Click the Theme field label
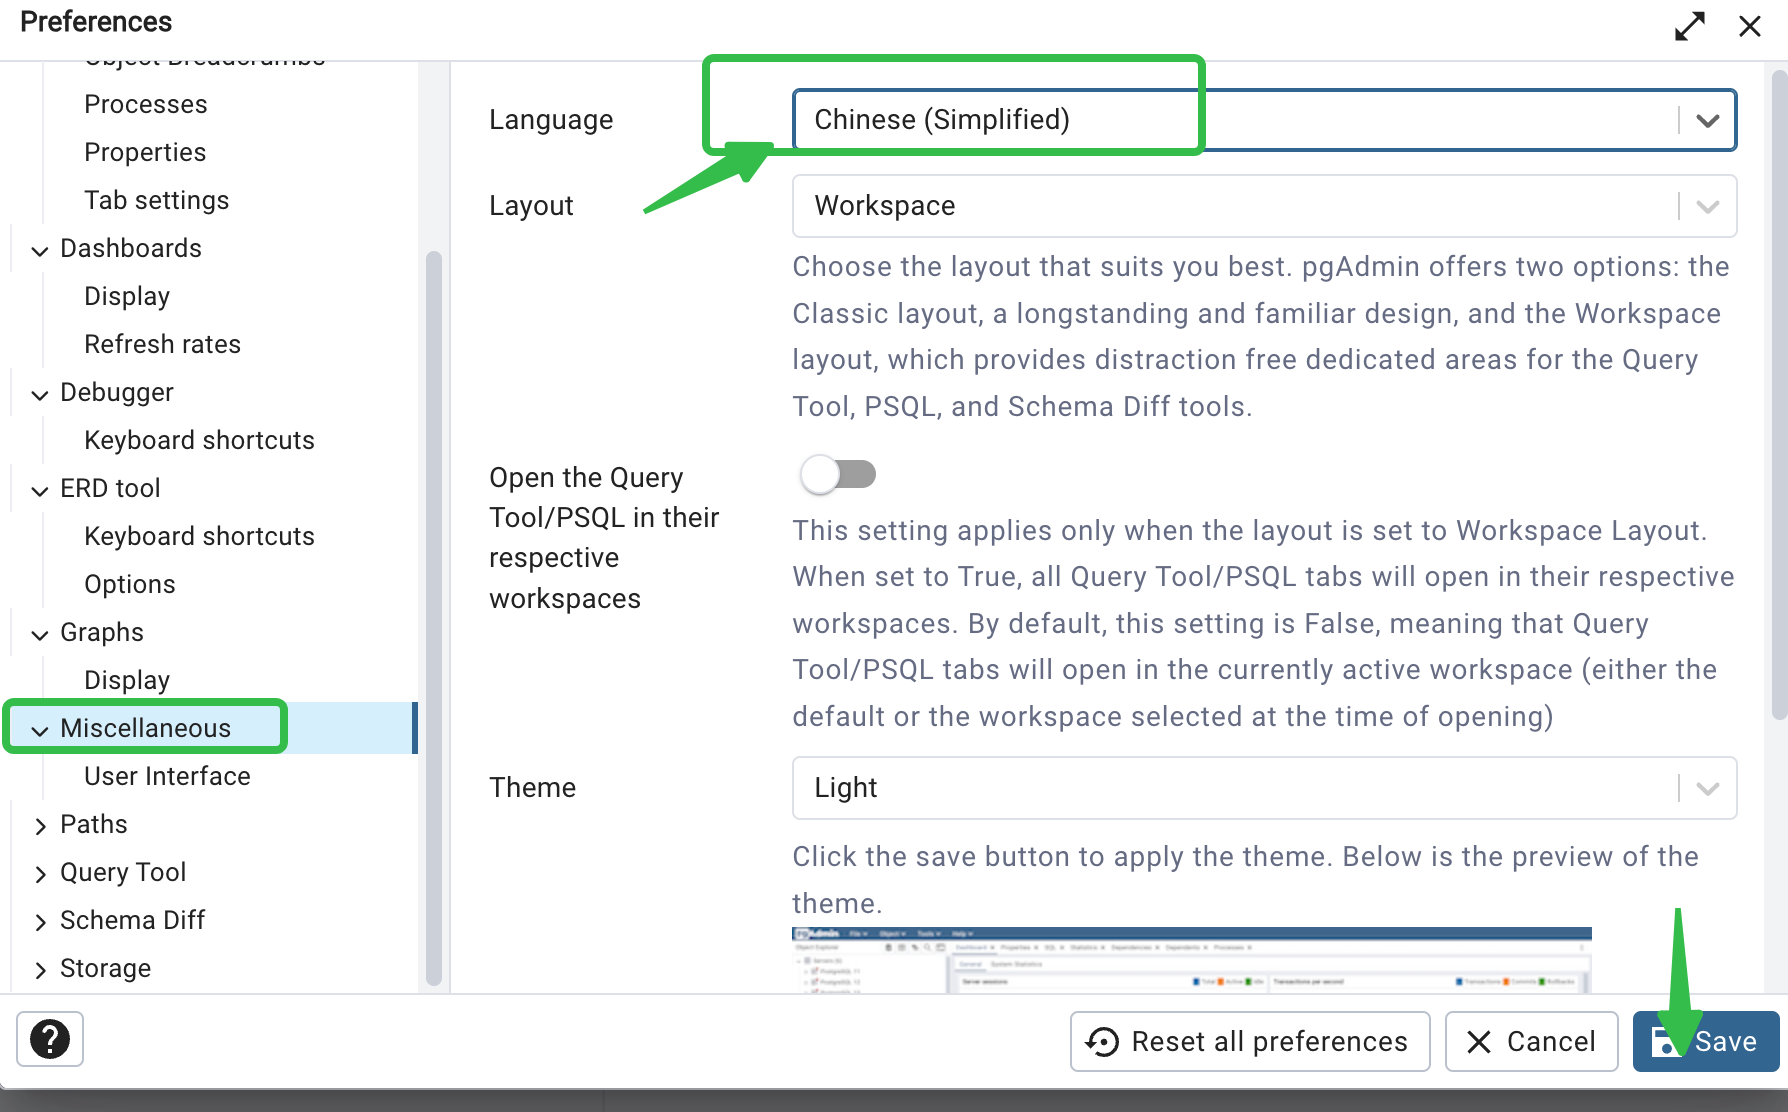This screenshot has width=1788, height=1112. (x=533, y=788)
